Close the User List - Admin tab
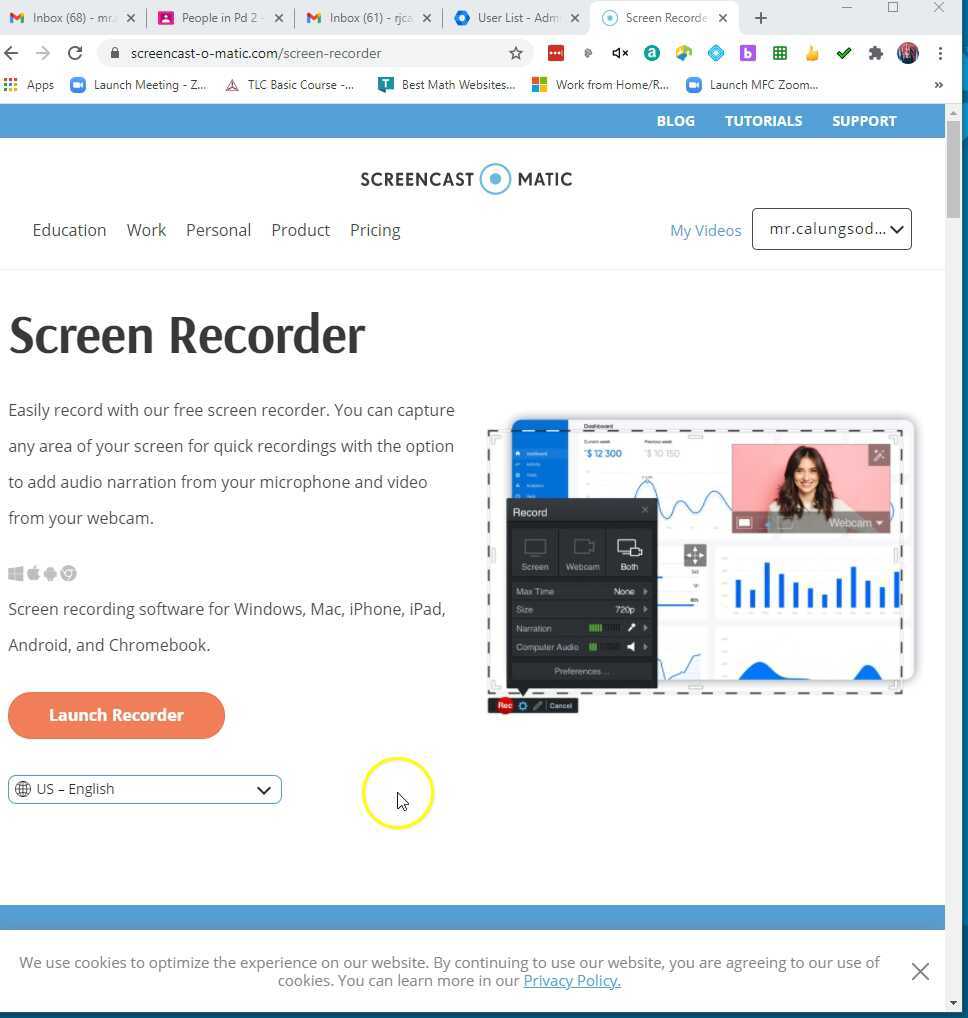 (x=575, y=18)
